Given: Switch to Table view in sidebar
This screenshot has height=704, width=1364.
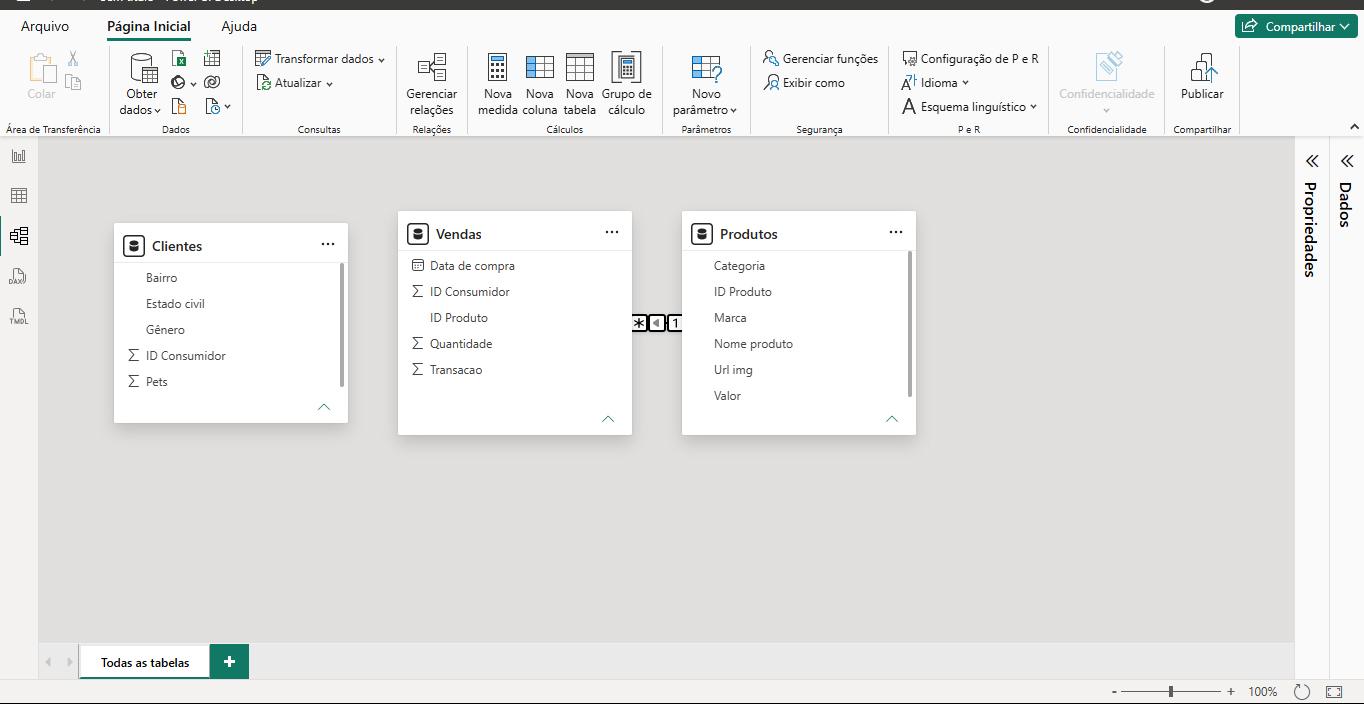Looking at the screenshot, I should point(19,196).
